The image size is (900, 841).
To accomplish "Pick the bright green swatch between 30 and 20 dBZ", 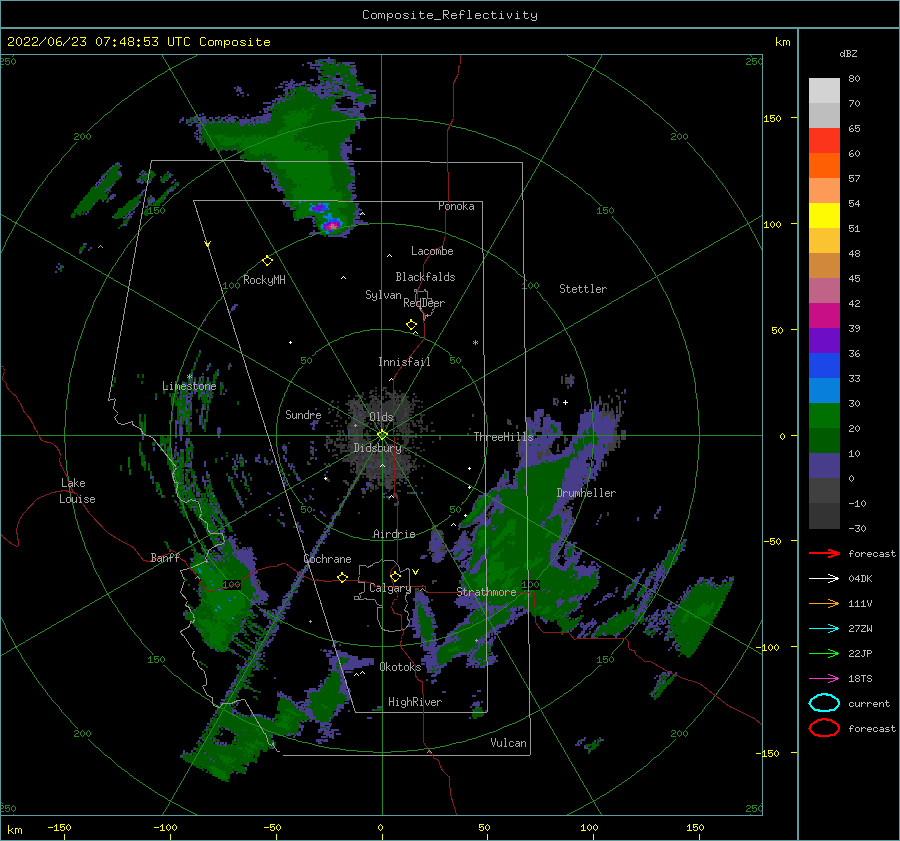I will 824,416.
